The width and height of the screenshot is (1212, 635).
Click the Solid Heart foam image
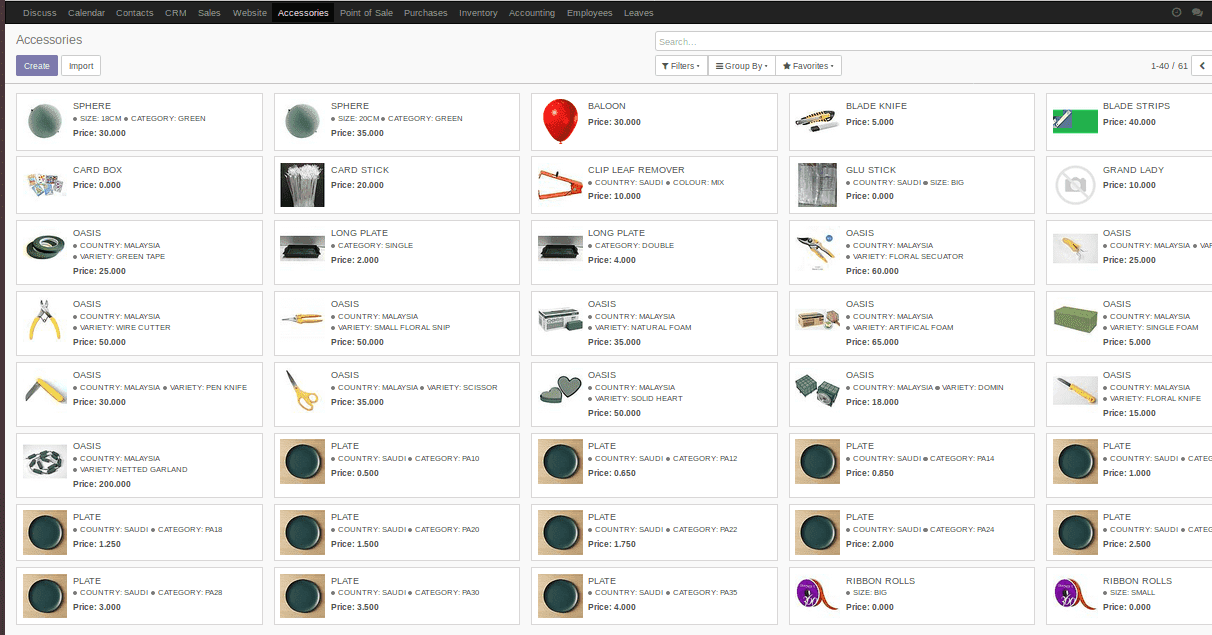[560, 391]
